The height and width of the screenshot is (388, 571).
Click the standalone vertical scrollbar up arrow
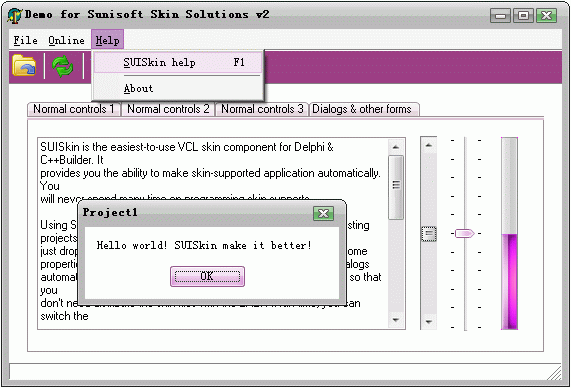click(429, 145)
